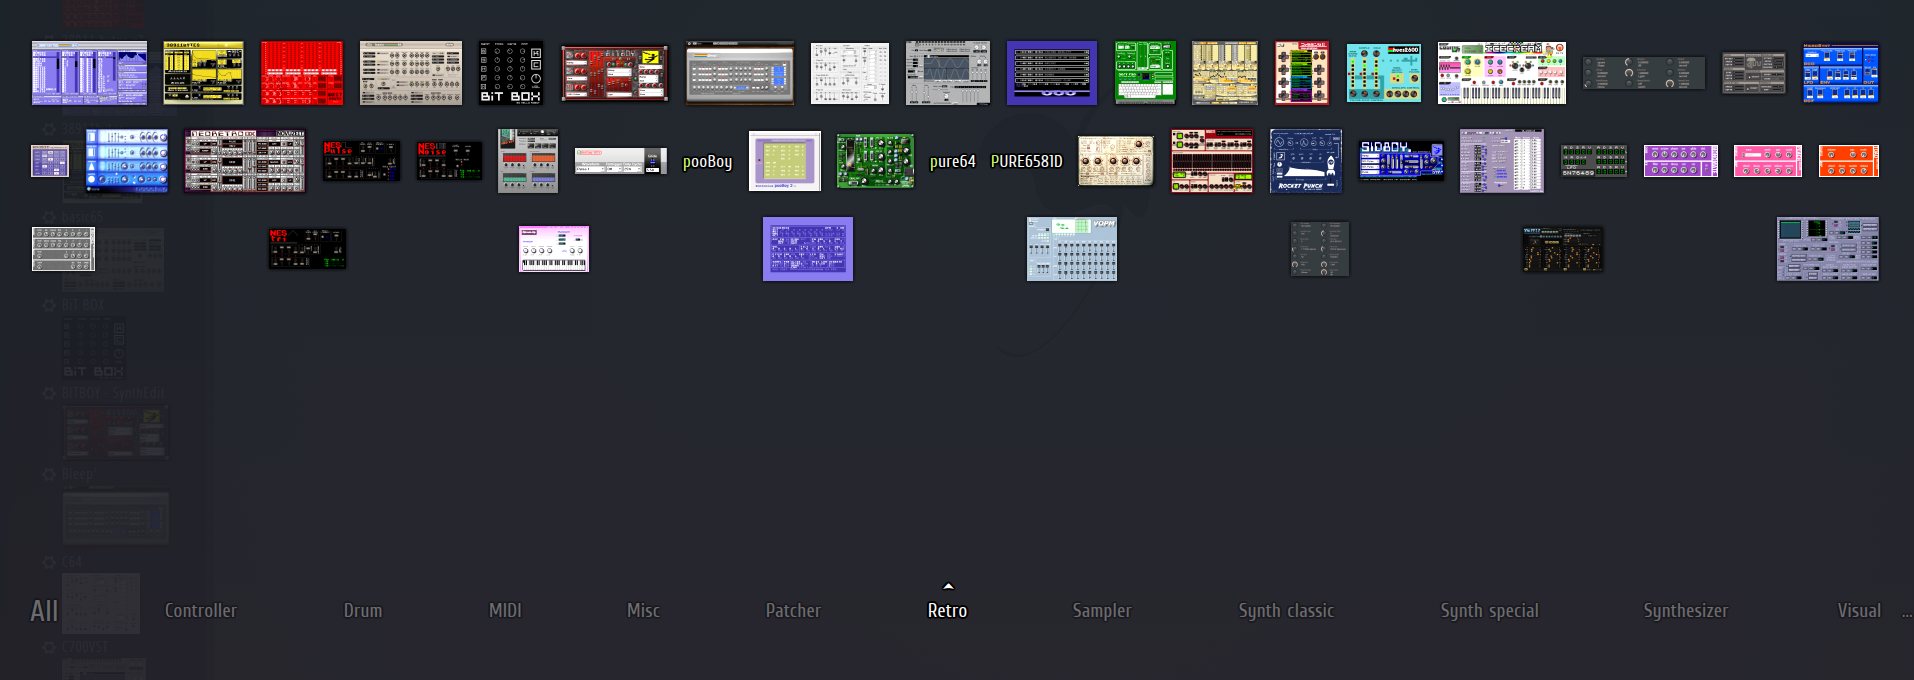This screenshot has height=680, width=1914.
Task: Load the NEORETRO DX plugin
Action: click(x=244, y=160)
